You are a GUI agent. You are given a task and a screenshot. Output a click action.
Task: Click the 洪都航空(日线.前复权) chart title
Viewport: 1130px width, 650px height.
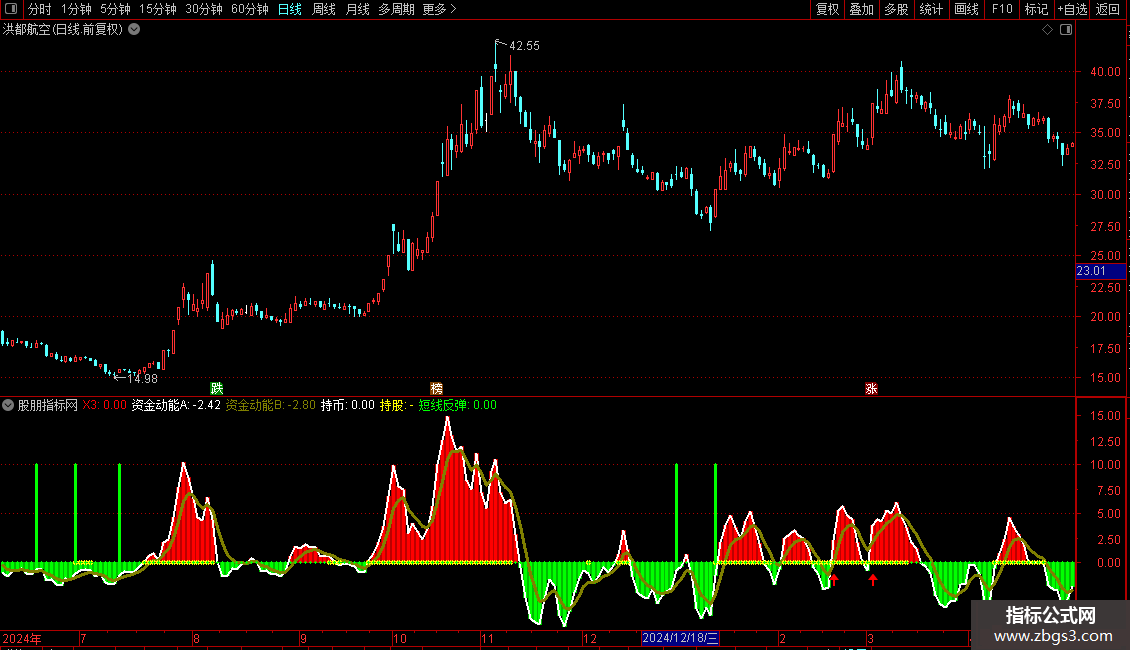click(63, 30)
